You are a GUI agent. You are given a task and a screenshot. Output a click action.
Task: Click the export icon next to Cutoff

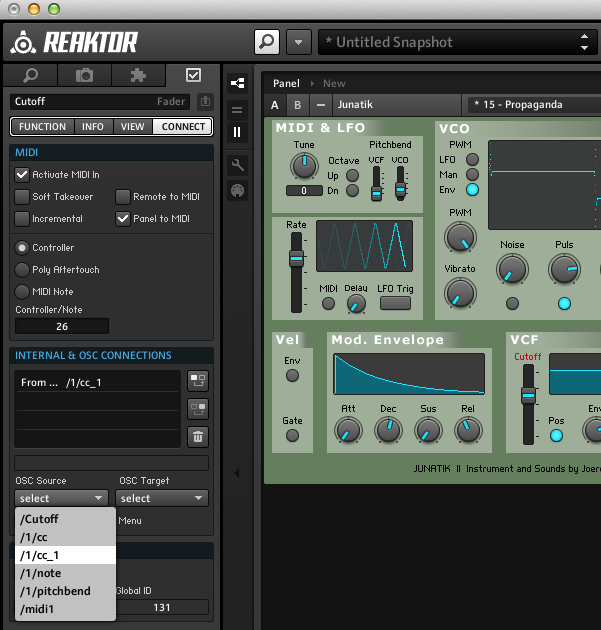click(205, 101)
